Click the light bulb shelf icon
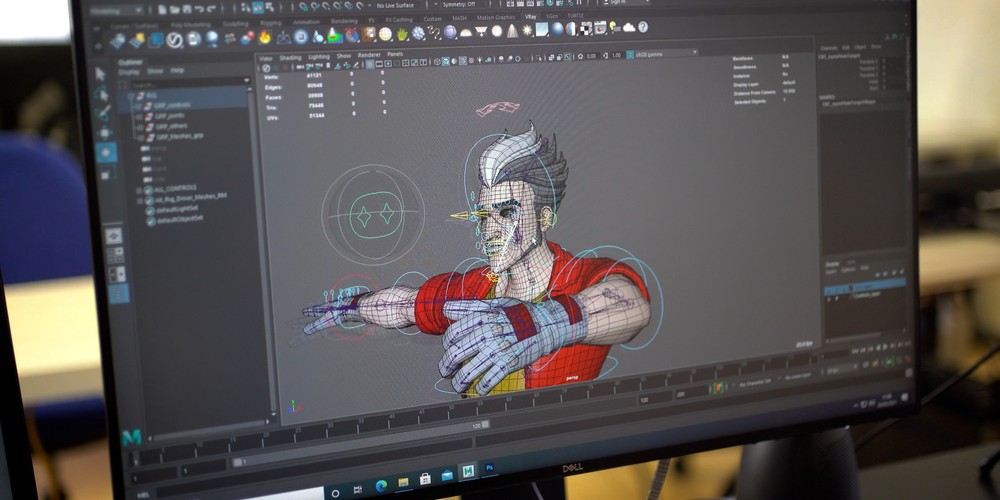 coord(614,27)
